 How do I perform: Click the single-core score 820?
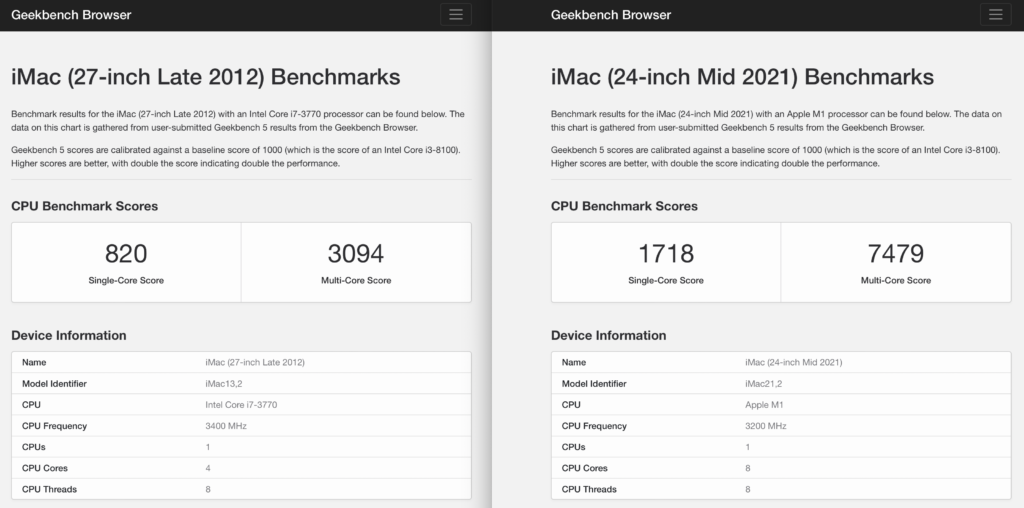pyautogui.click(x=126, y=254)
